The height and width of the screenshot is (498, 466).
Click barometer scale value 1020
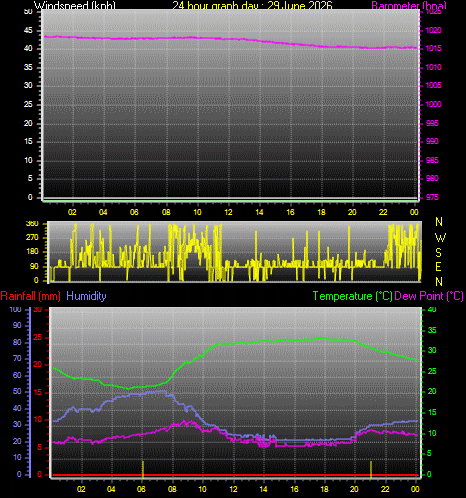(x=433, y=30)
